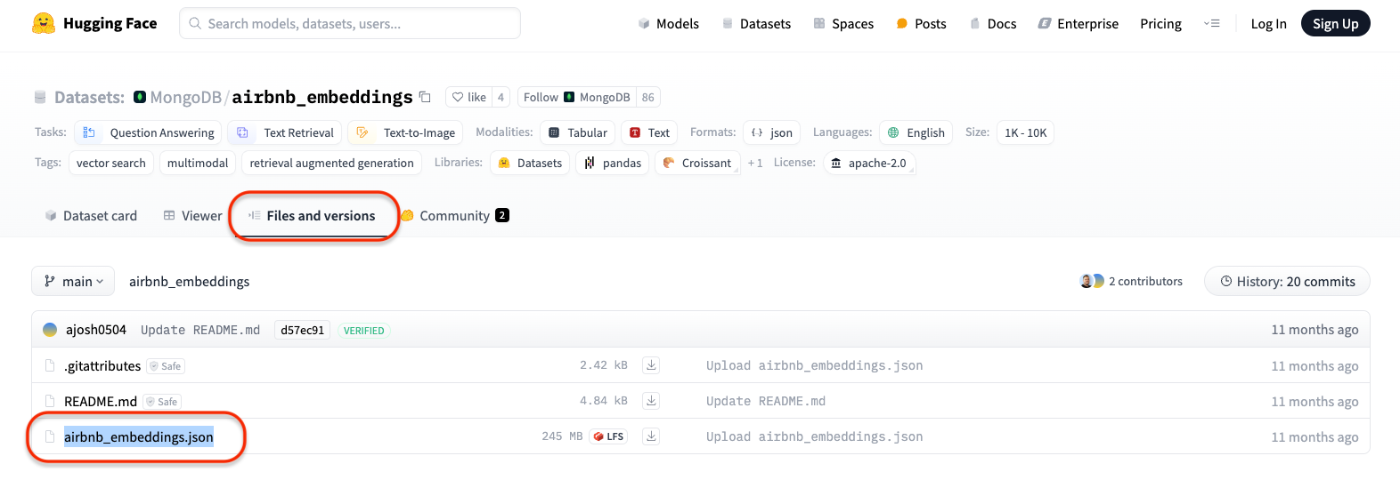The height and width of the screenshot is (480, 1400).
Task: Click the Hugging Face logo
Action: [94, 23]
